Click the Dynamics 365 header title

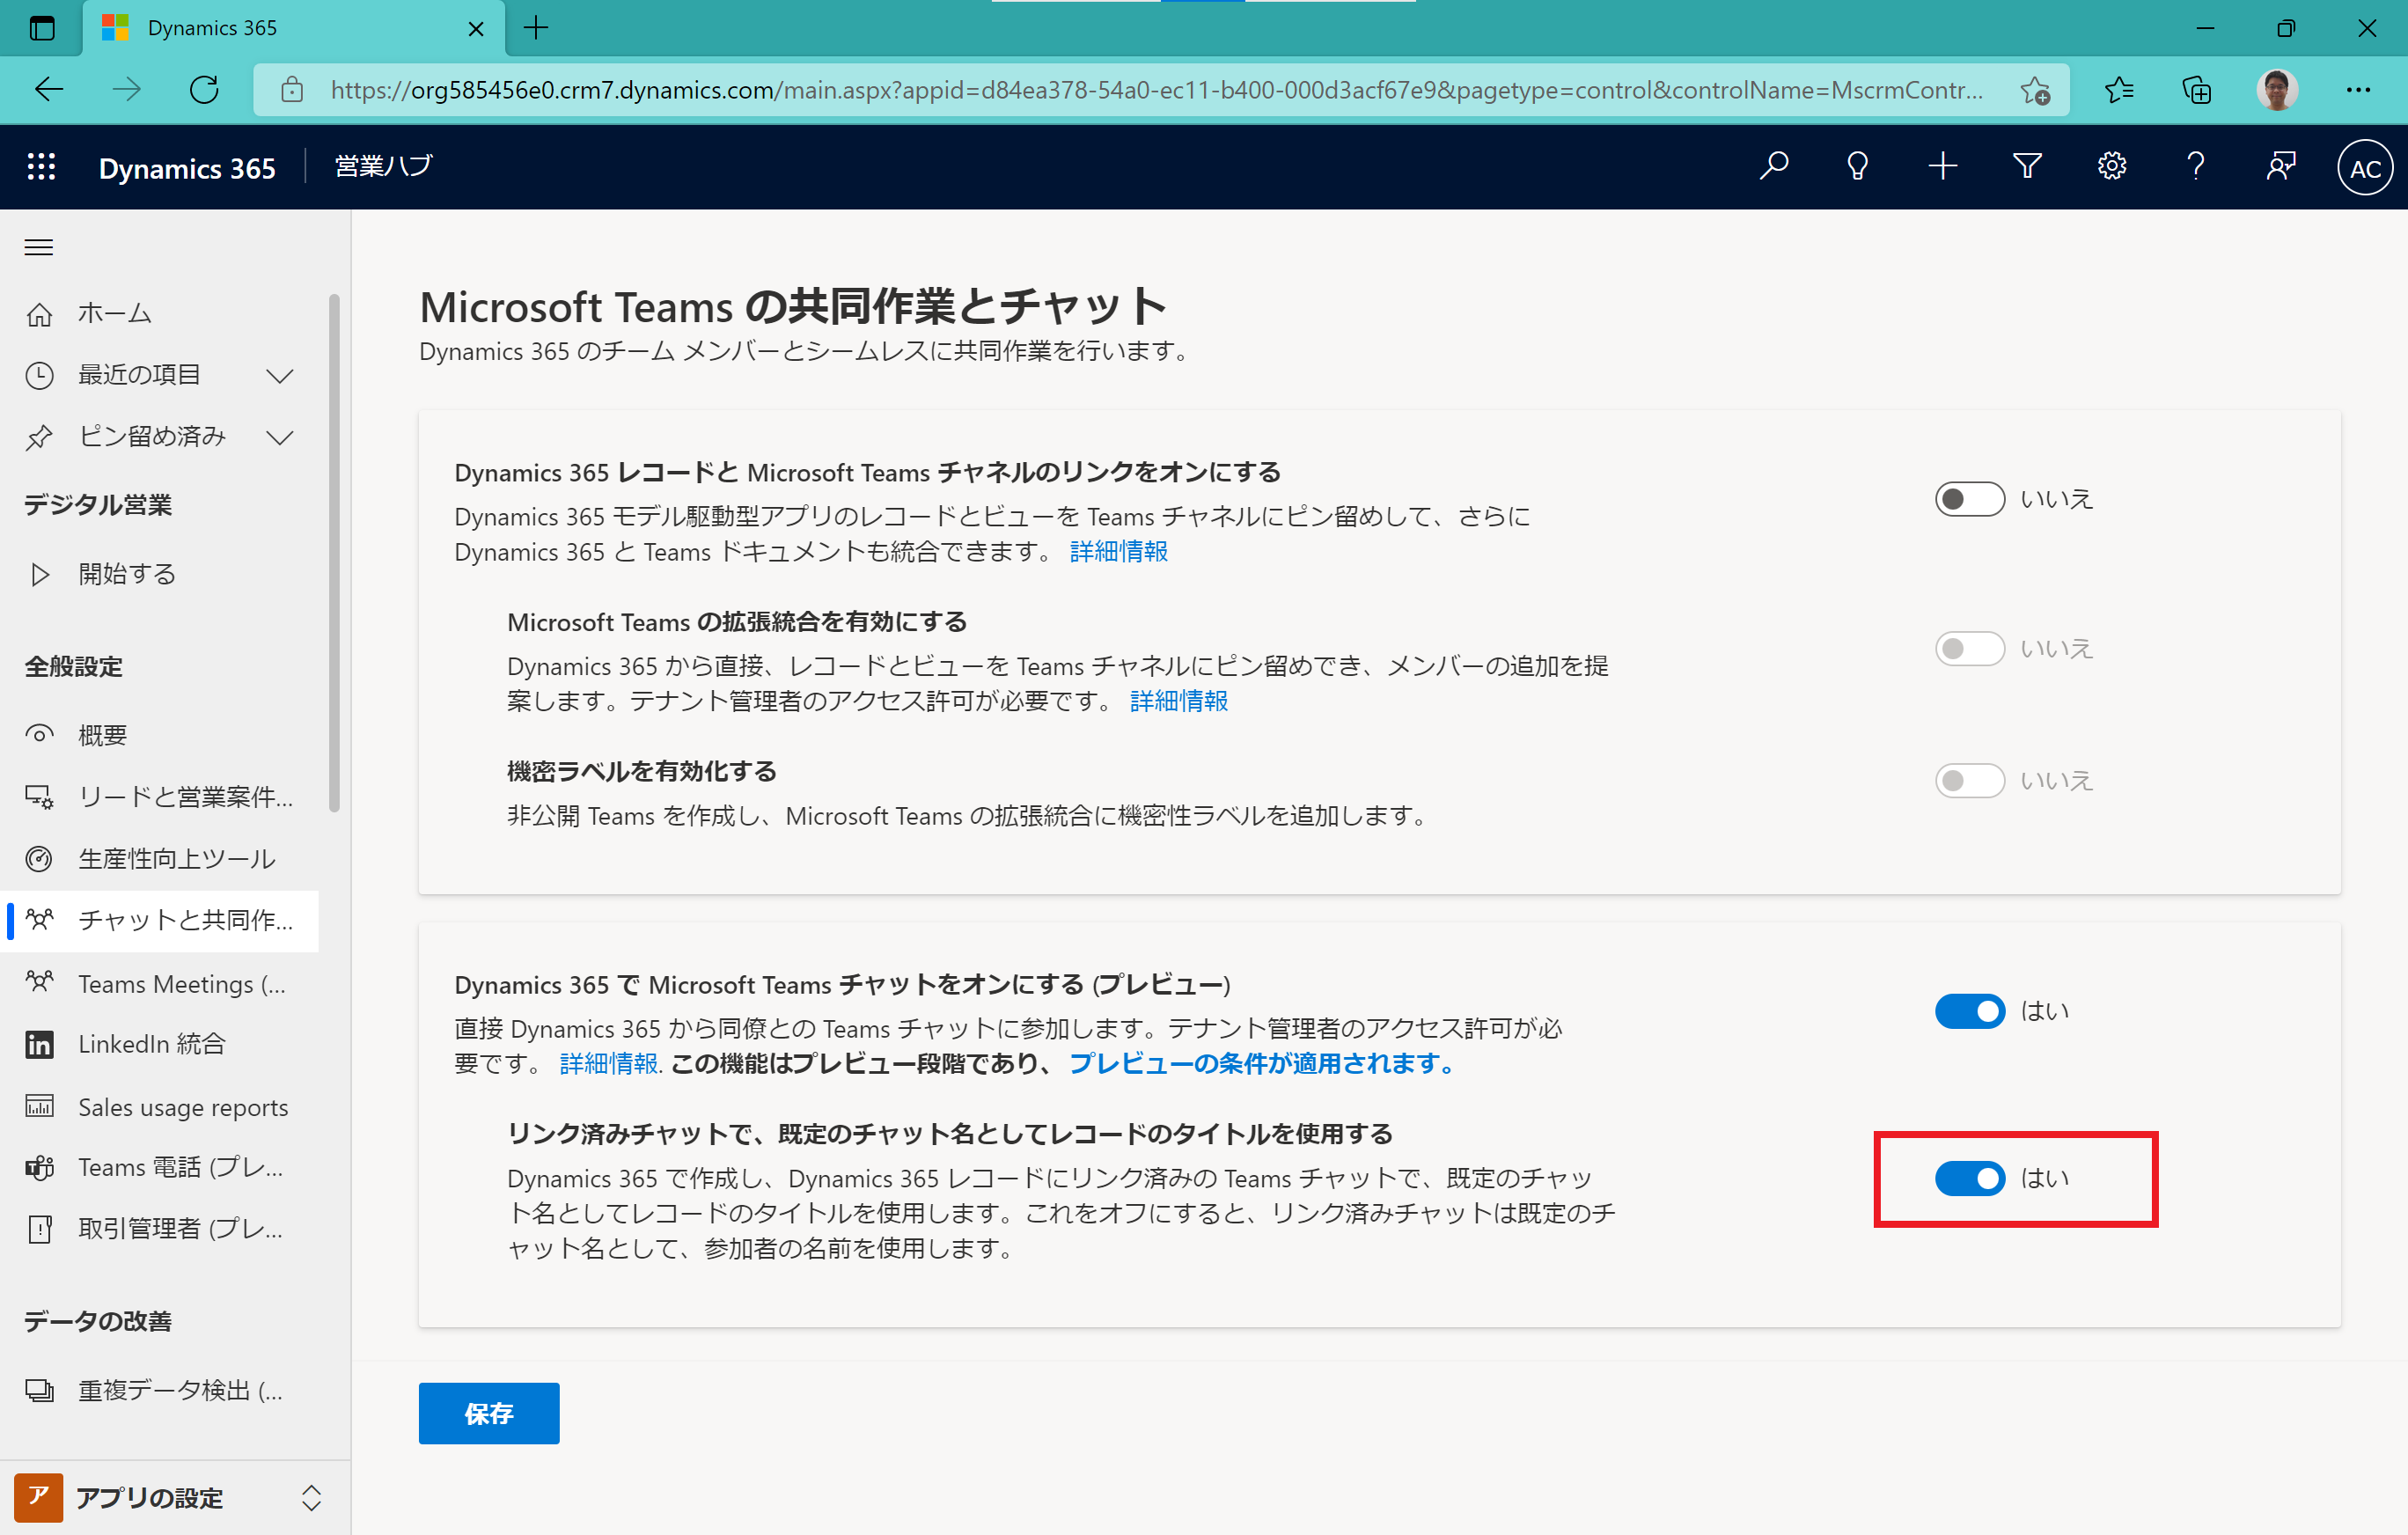pos(187,168)
